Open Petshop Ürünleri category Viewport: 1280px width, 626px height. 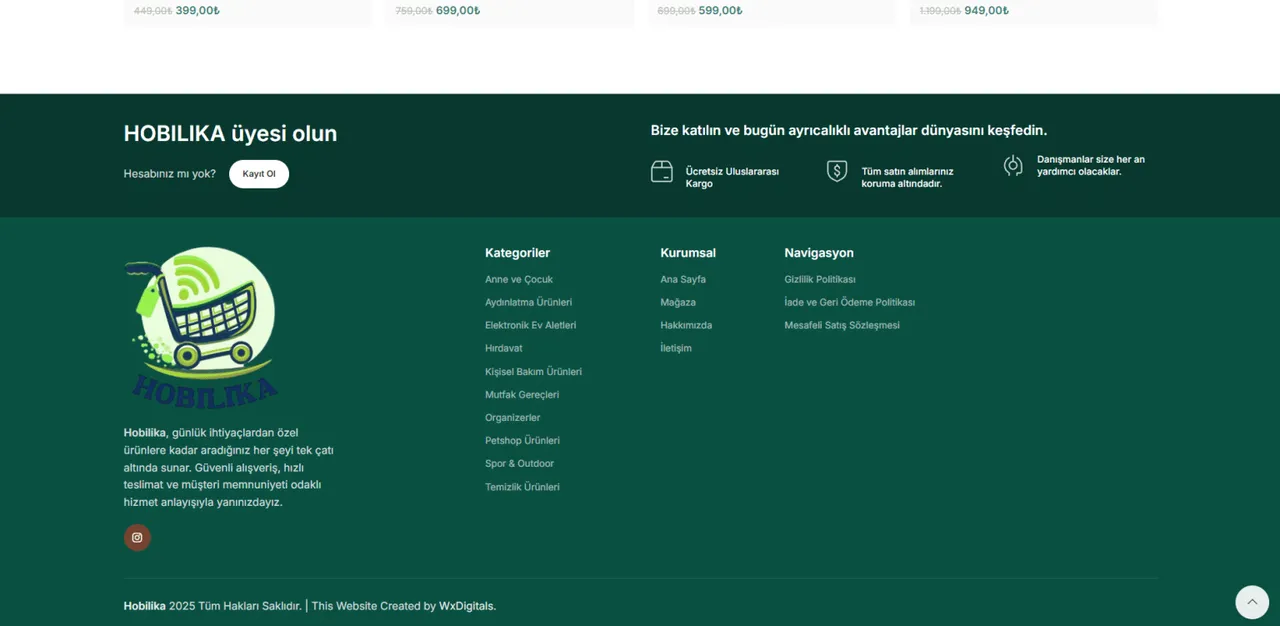point(522,441)
